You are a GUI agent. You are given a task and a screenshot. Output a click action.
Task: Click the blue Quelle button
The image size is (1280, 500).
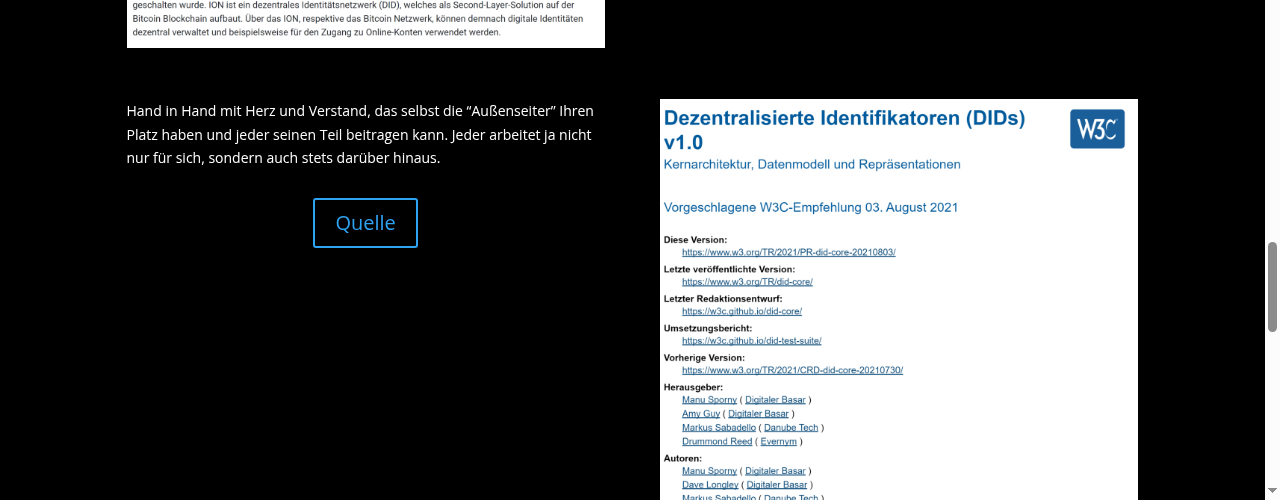365,223
